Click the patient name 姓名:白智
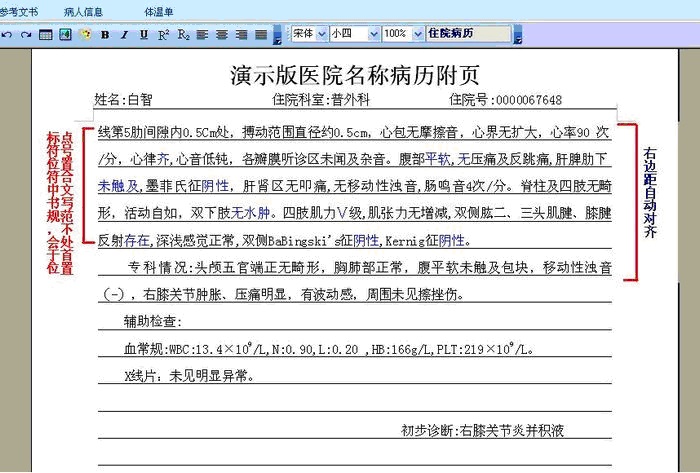700x473 pixels. 123,99
